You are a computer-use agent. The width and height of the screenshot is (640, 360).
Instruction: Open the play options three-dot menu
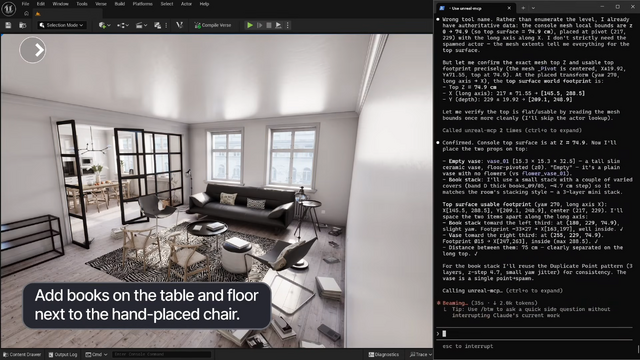pyautogui.click(x=288, y=25)
